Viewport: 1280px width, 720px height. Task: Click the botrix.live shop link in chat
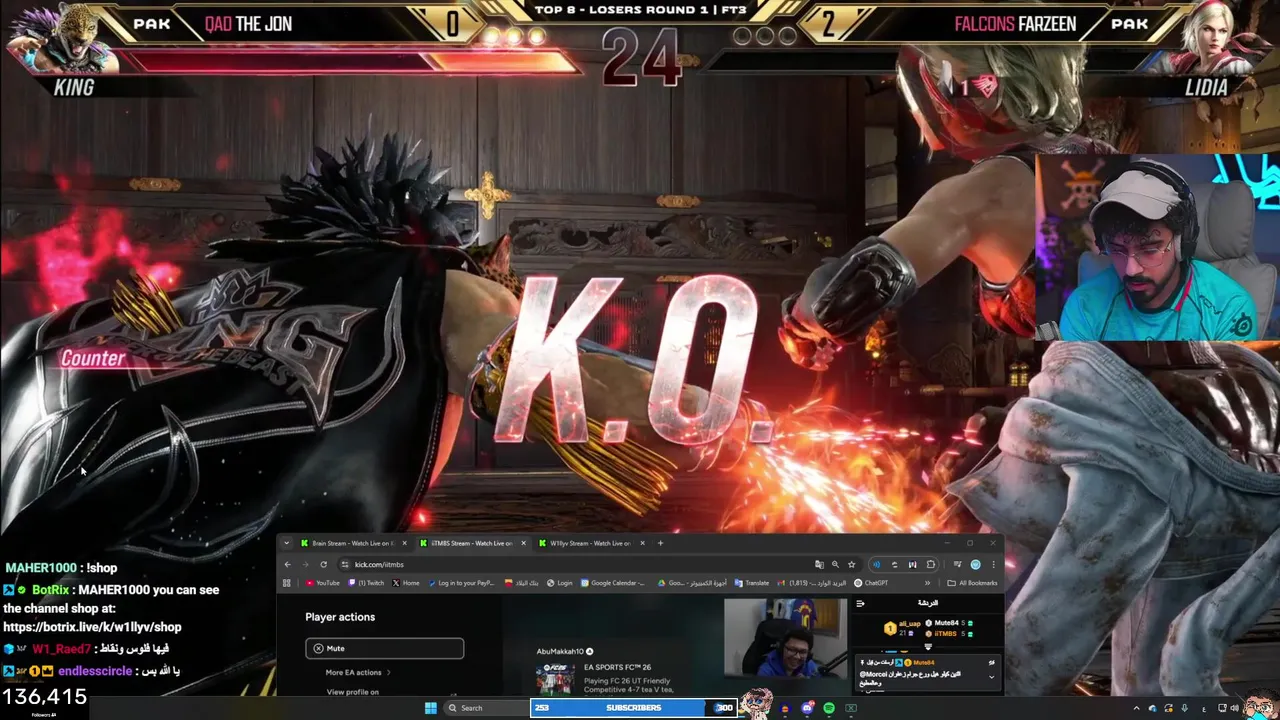92,627
